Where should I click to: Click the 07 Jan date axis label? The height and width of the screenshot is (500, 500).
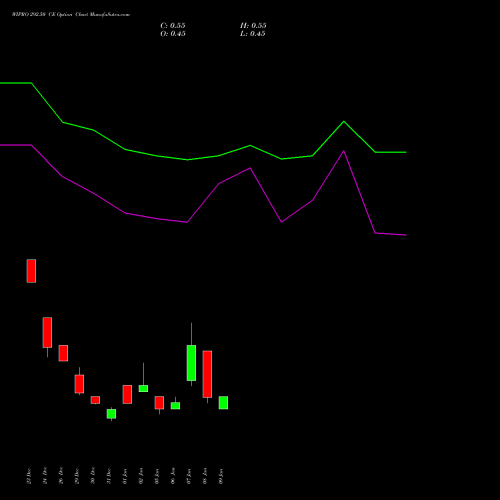[x=189, y=476]
